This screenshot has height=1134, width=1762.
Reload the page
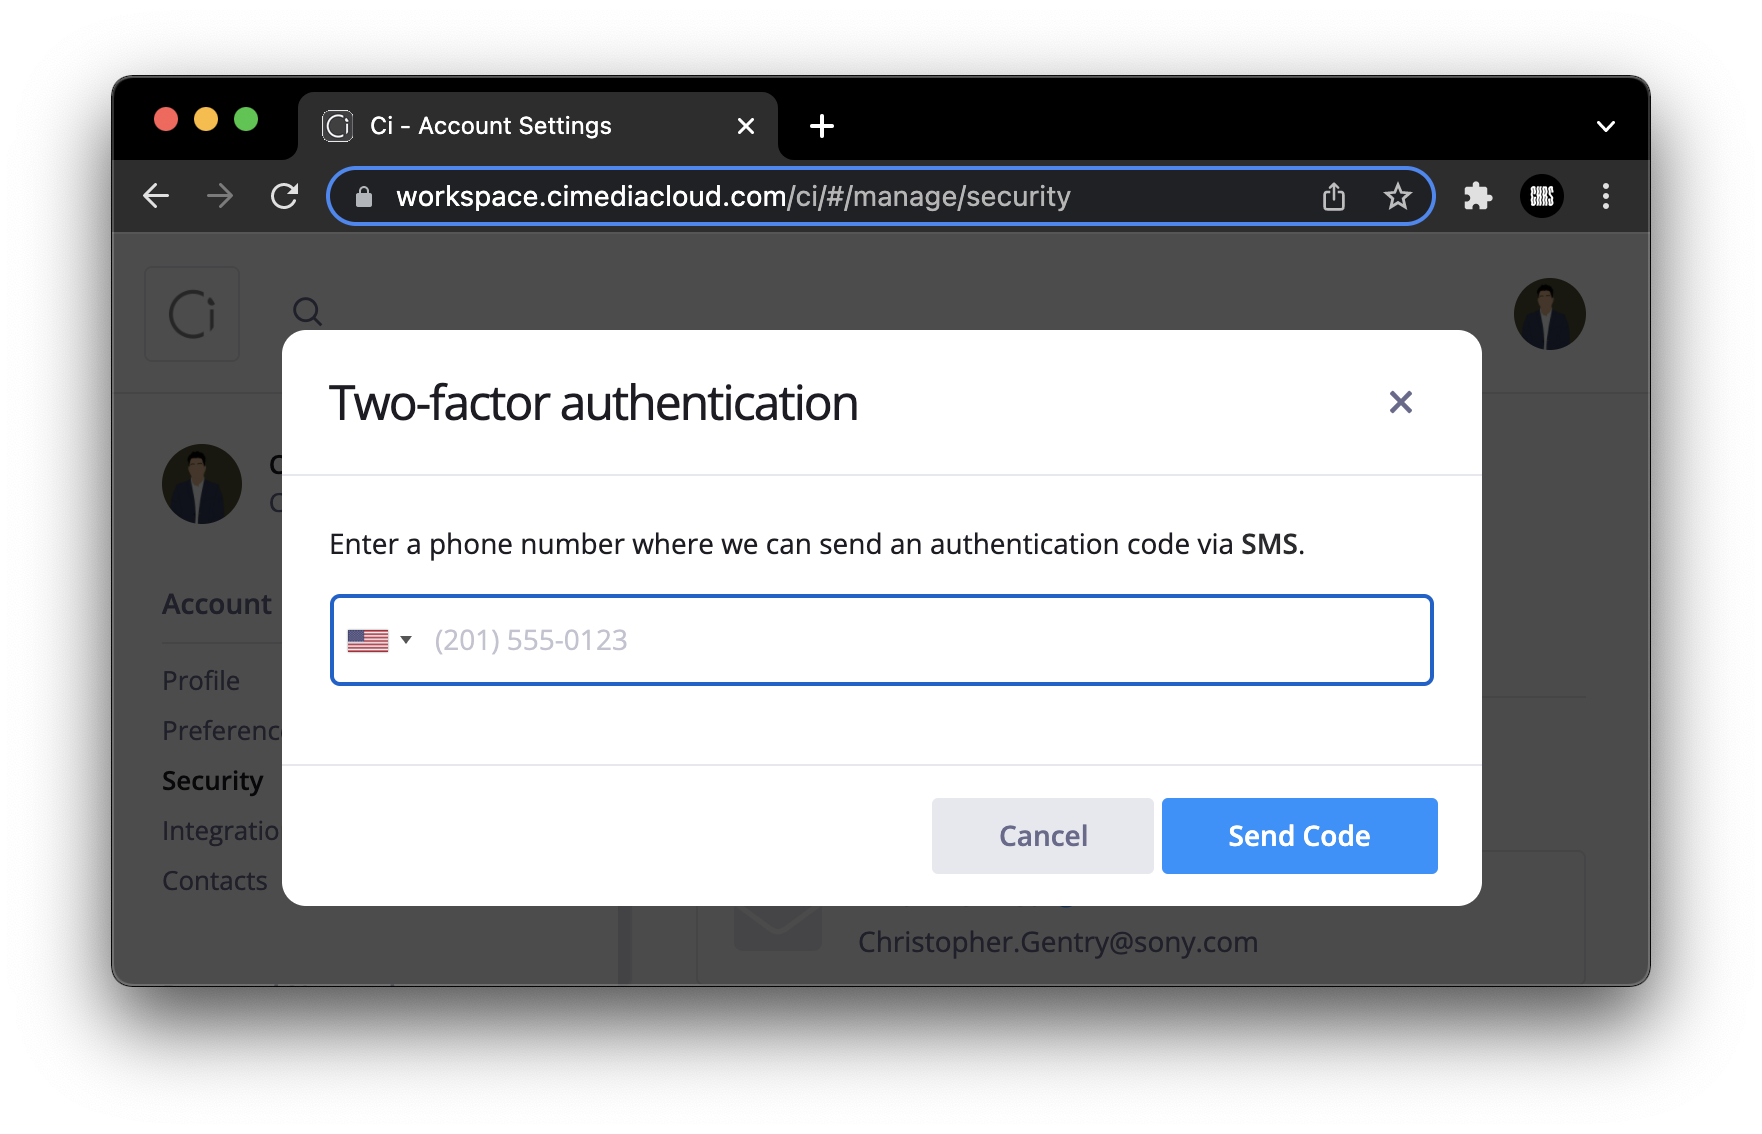coord(285,196)
